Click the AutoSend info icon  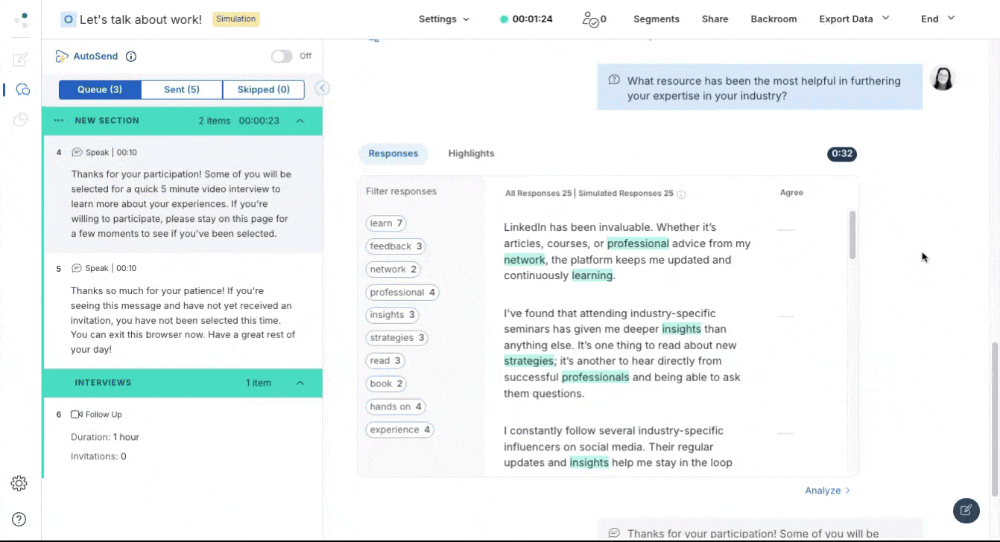131,57
